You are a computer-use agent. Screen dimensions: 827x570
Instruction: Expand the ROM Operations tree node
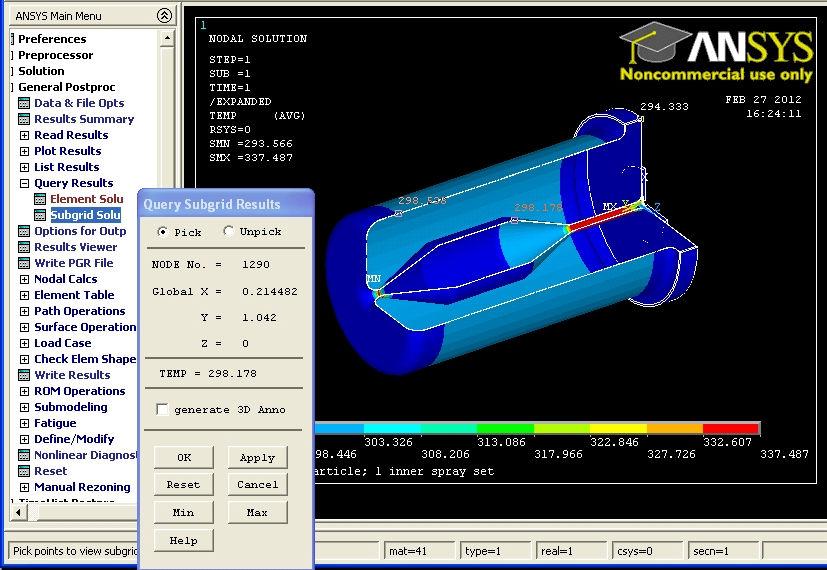click(x=24, y=391)
